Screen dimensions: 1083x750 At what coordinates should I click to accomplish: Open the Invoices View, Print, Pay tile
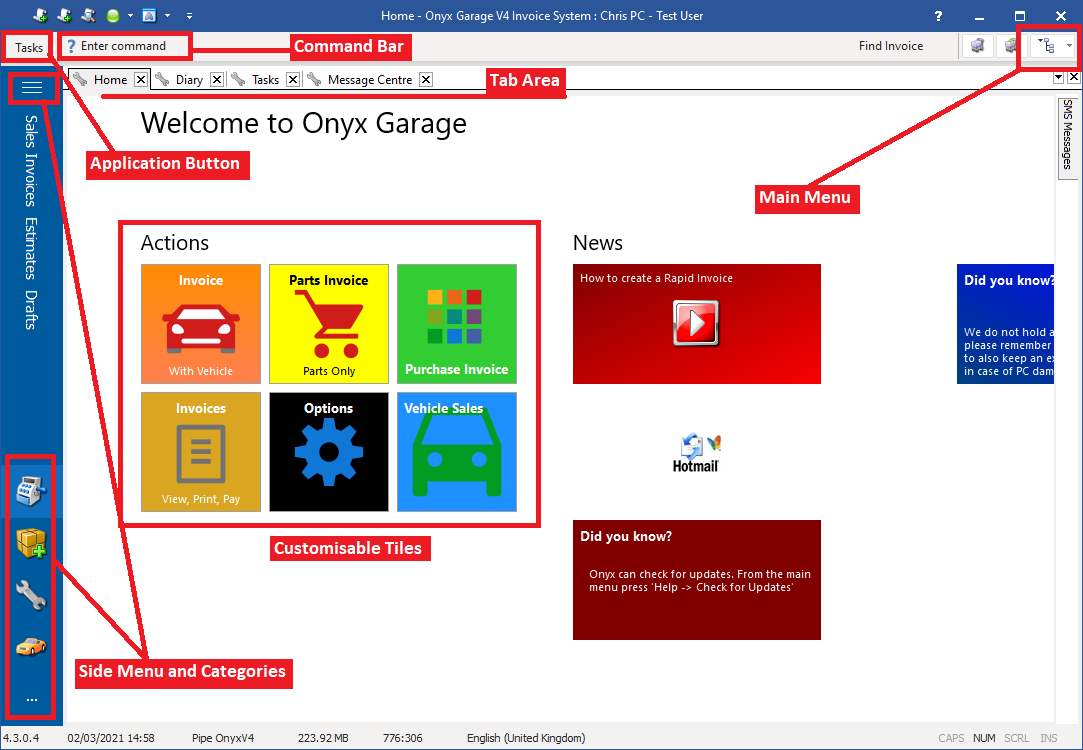(201, 452)
